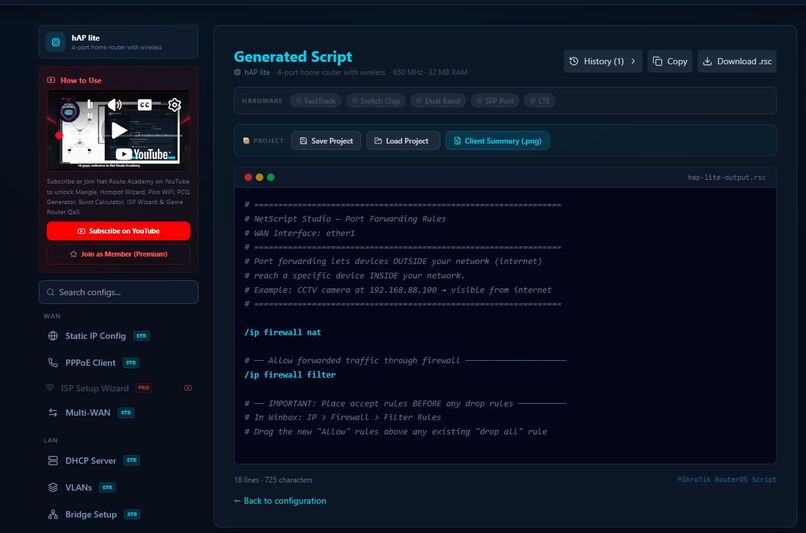Expand the History chevron arrow
This screenshot has width=806, height=533.
(633, 61)
